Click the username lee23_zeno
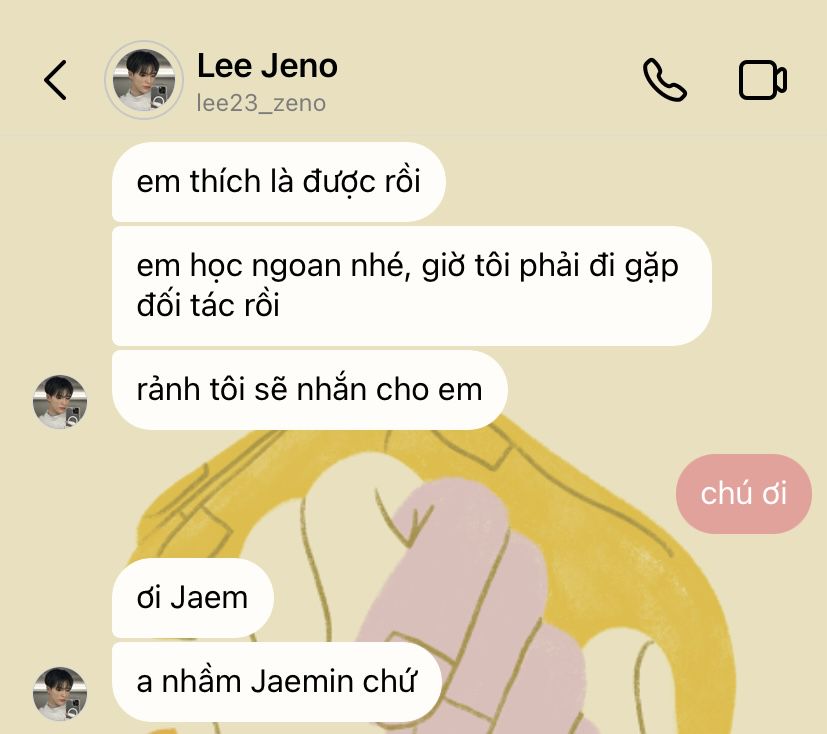Viewport: 827px width, 734px height. pyautogui.click(x=261, y=103)
